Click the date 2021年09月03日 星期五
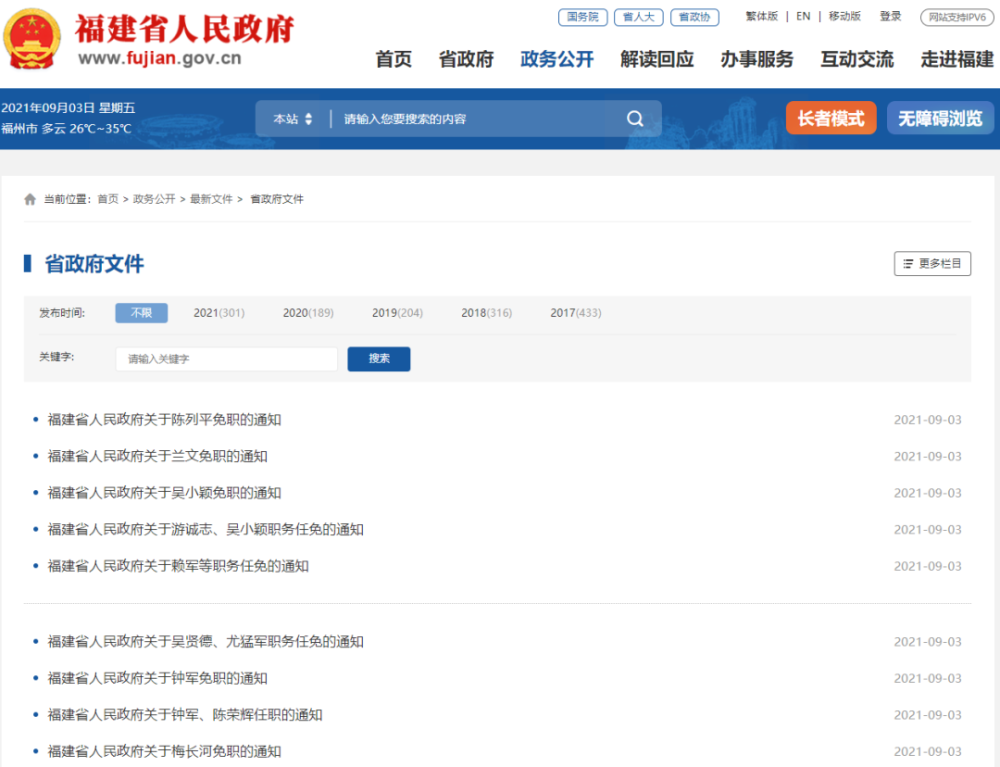This screenshot has width=1000, height=767. (x=68, y=108)
